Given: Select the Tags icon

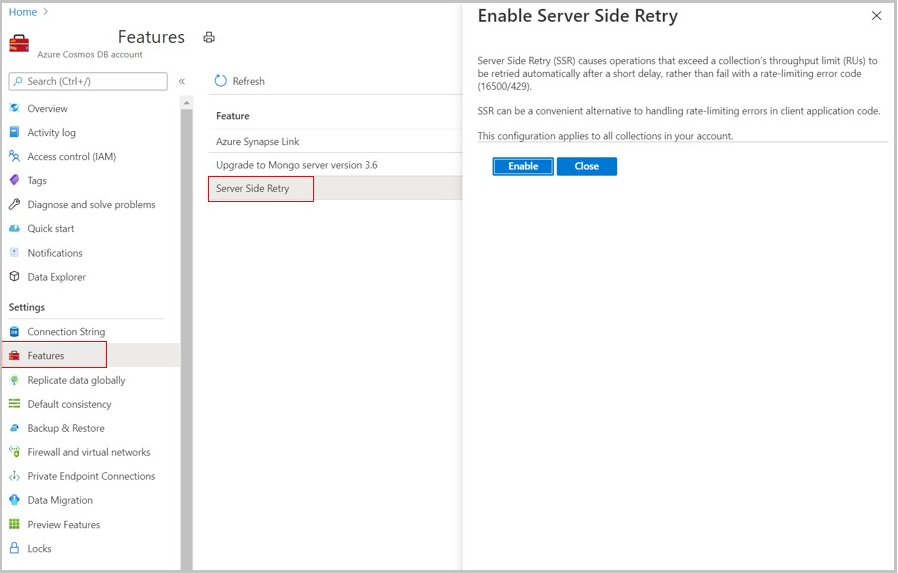Looking at the screenshot, I should 14,180.
